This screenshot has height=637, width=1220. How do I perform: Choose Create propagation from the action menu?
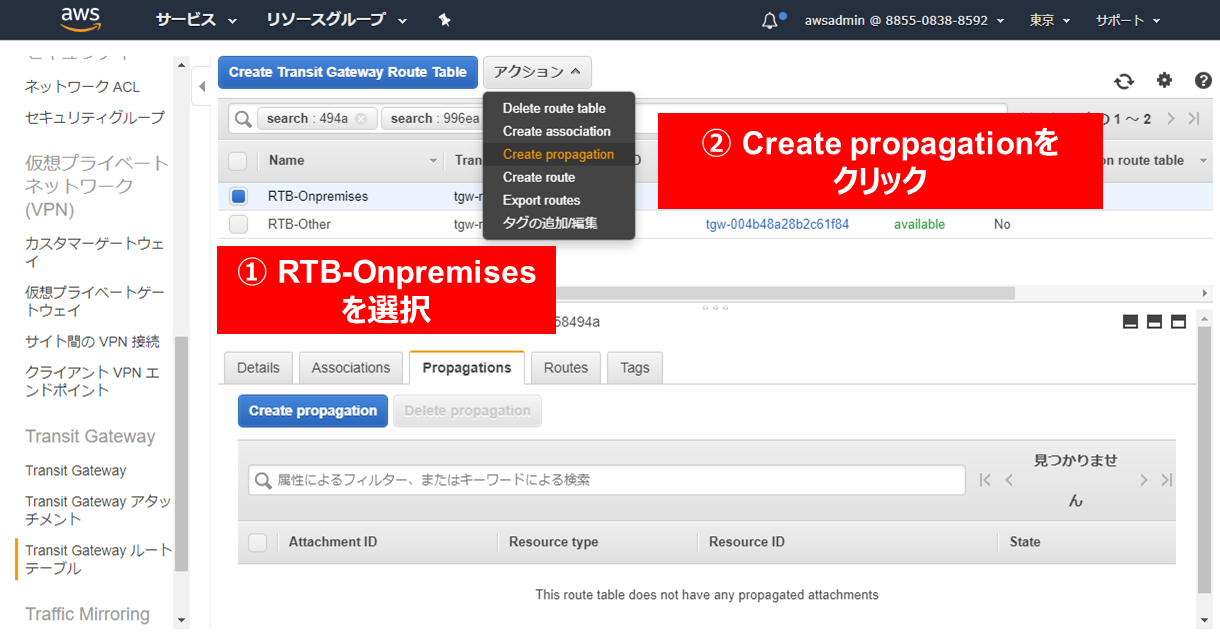coord(558,154)
